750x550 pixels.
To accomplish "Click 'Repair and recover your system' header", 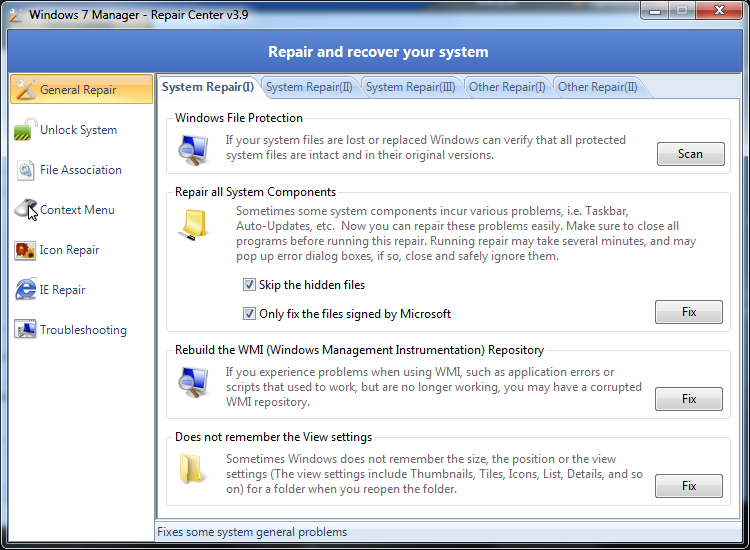I will [x=378, y=52].
